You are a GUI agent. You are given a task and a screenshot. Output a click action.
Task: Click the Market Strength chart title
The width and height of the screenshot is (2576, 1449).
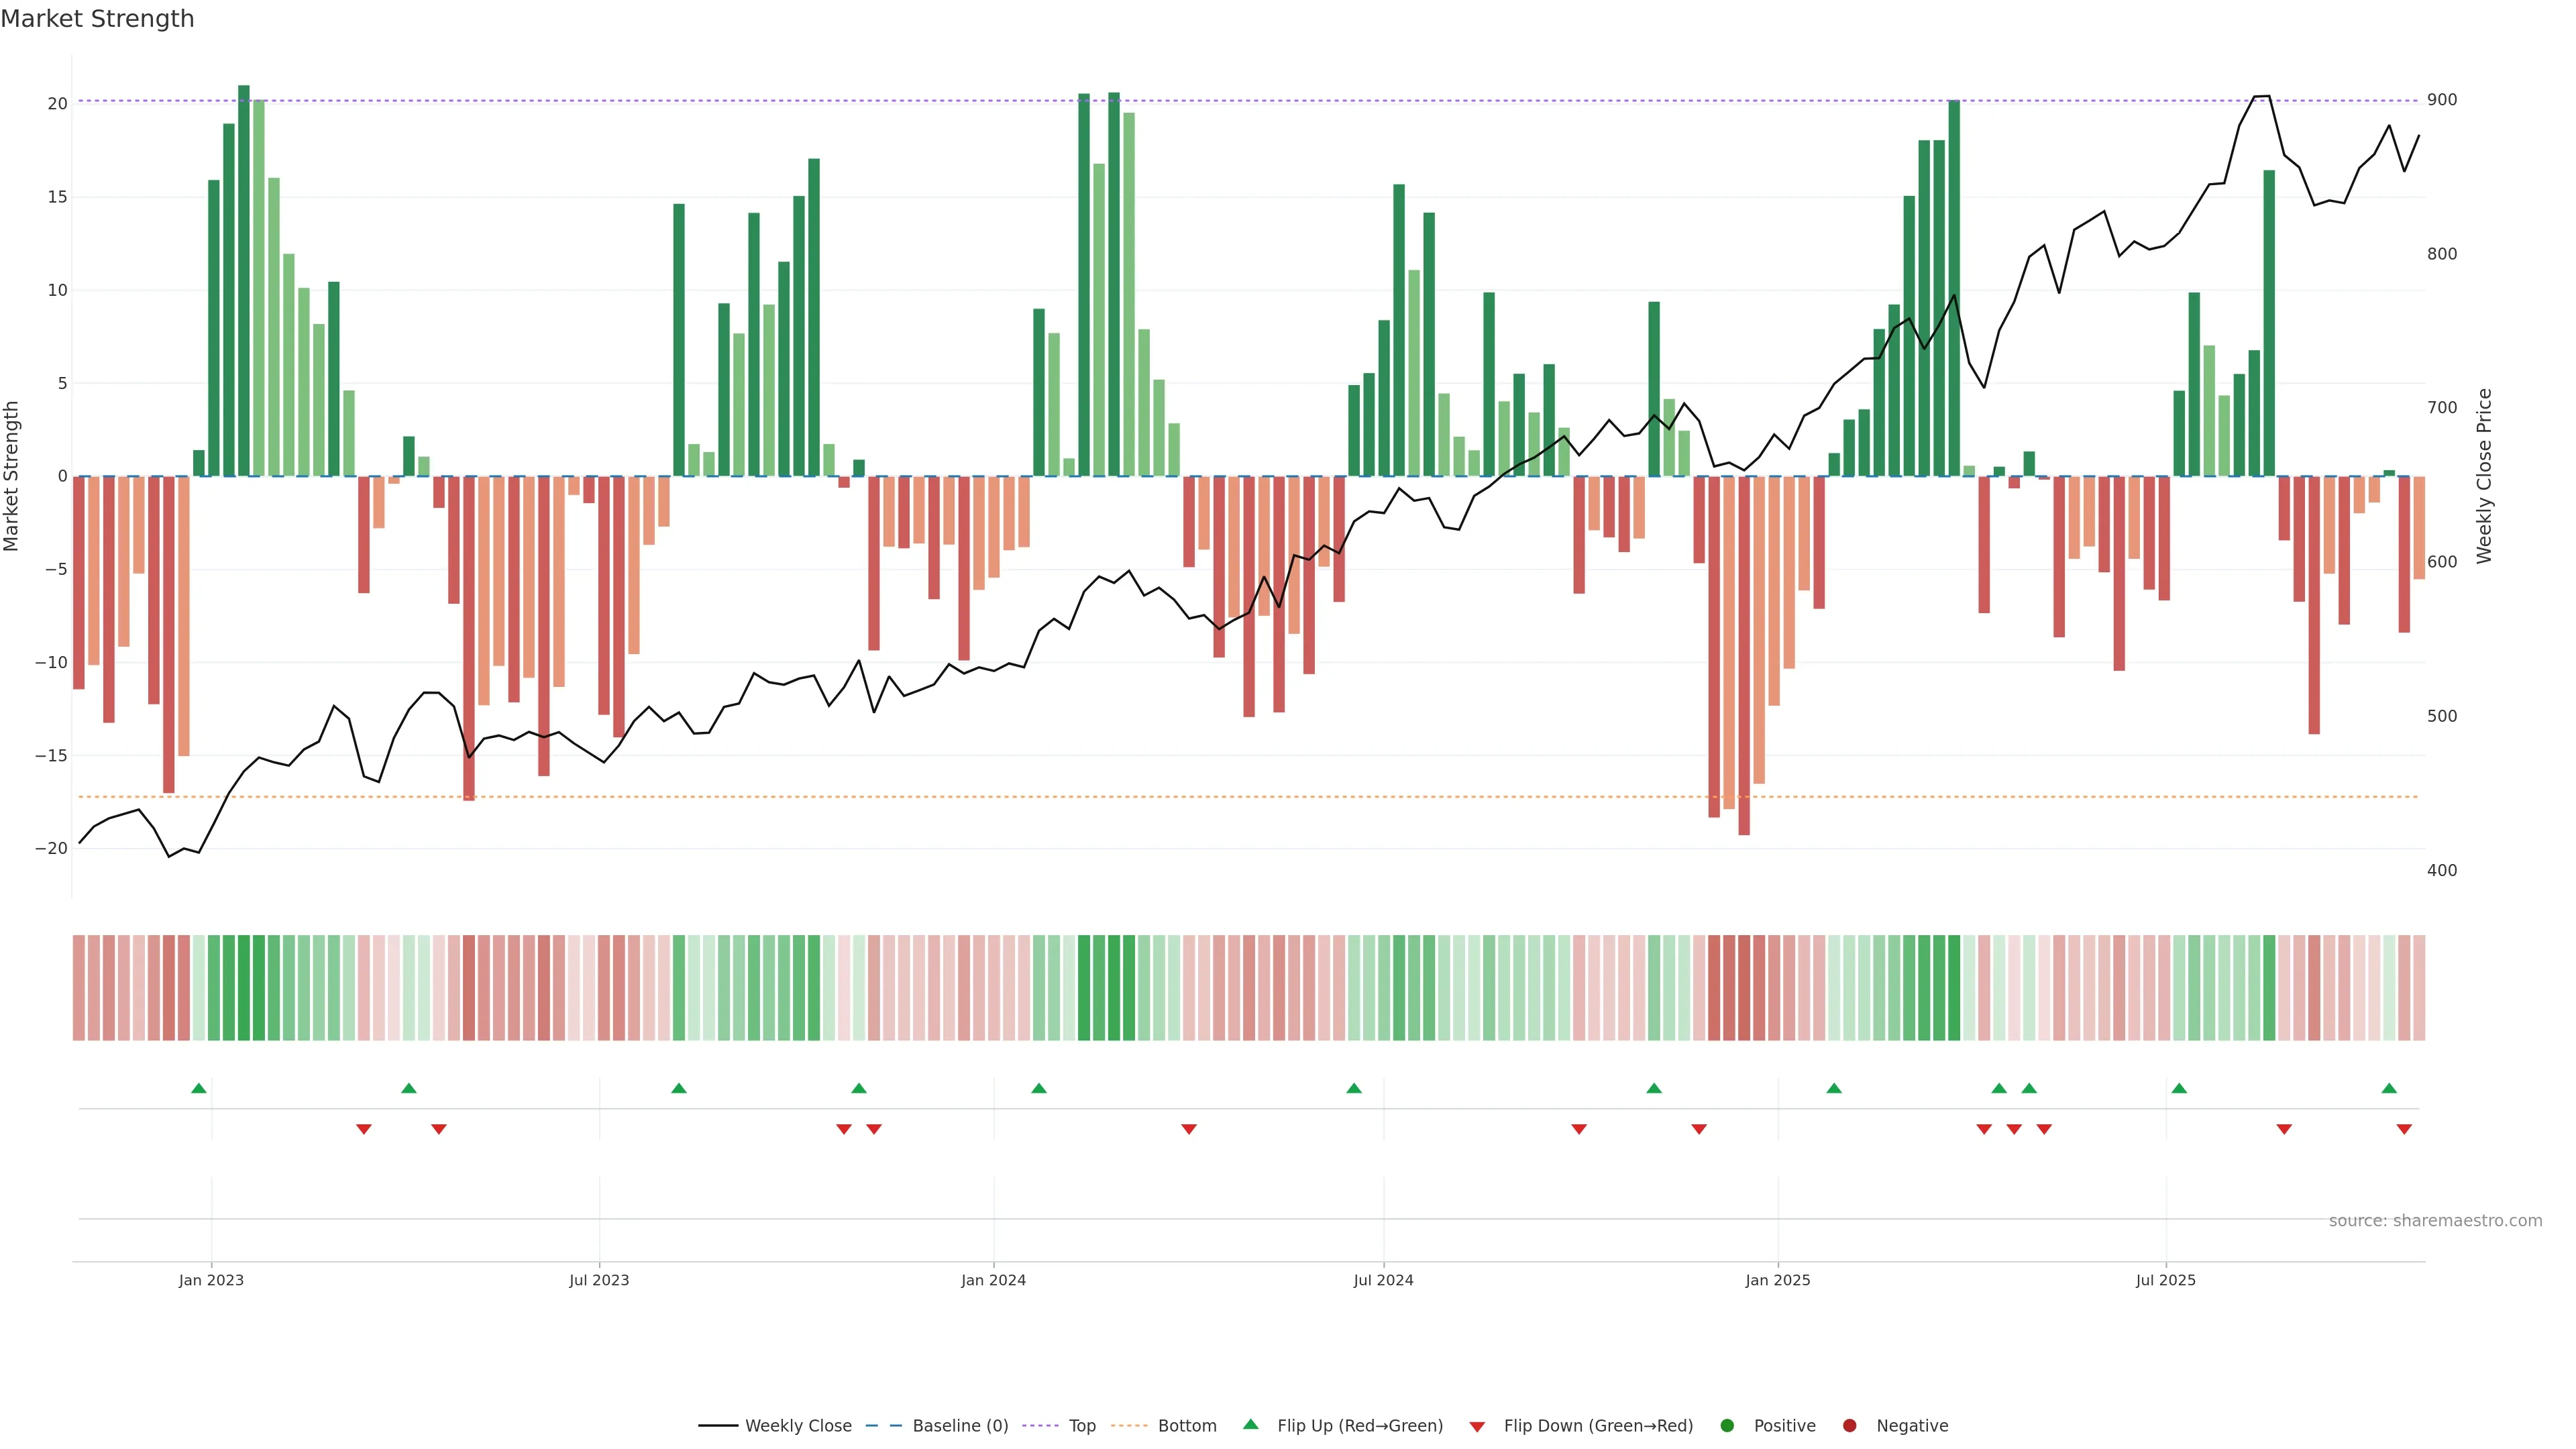[x=97, y=19]
